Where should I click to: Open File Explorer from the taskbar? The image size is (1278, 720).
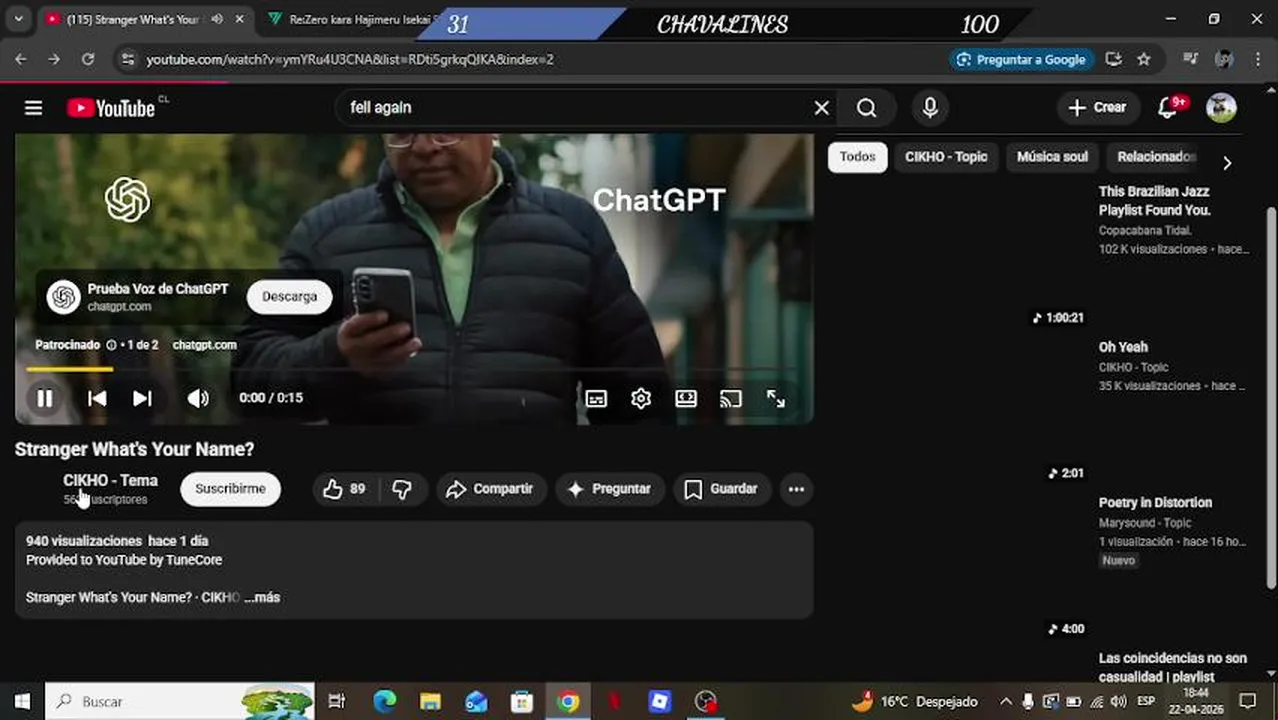click(430, 702)
